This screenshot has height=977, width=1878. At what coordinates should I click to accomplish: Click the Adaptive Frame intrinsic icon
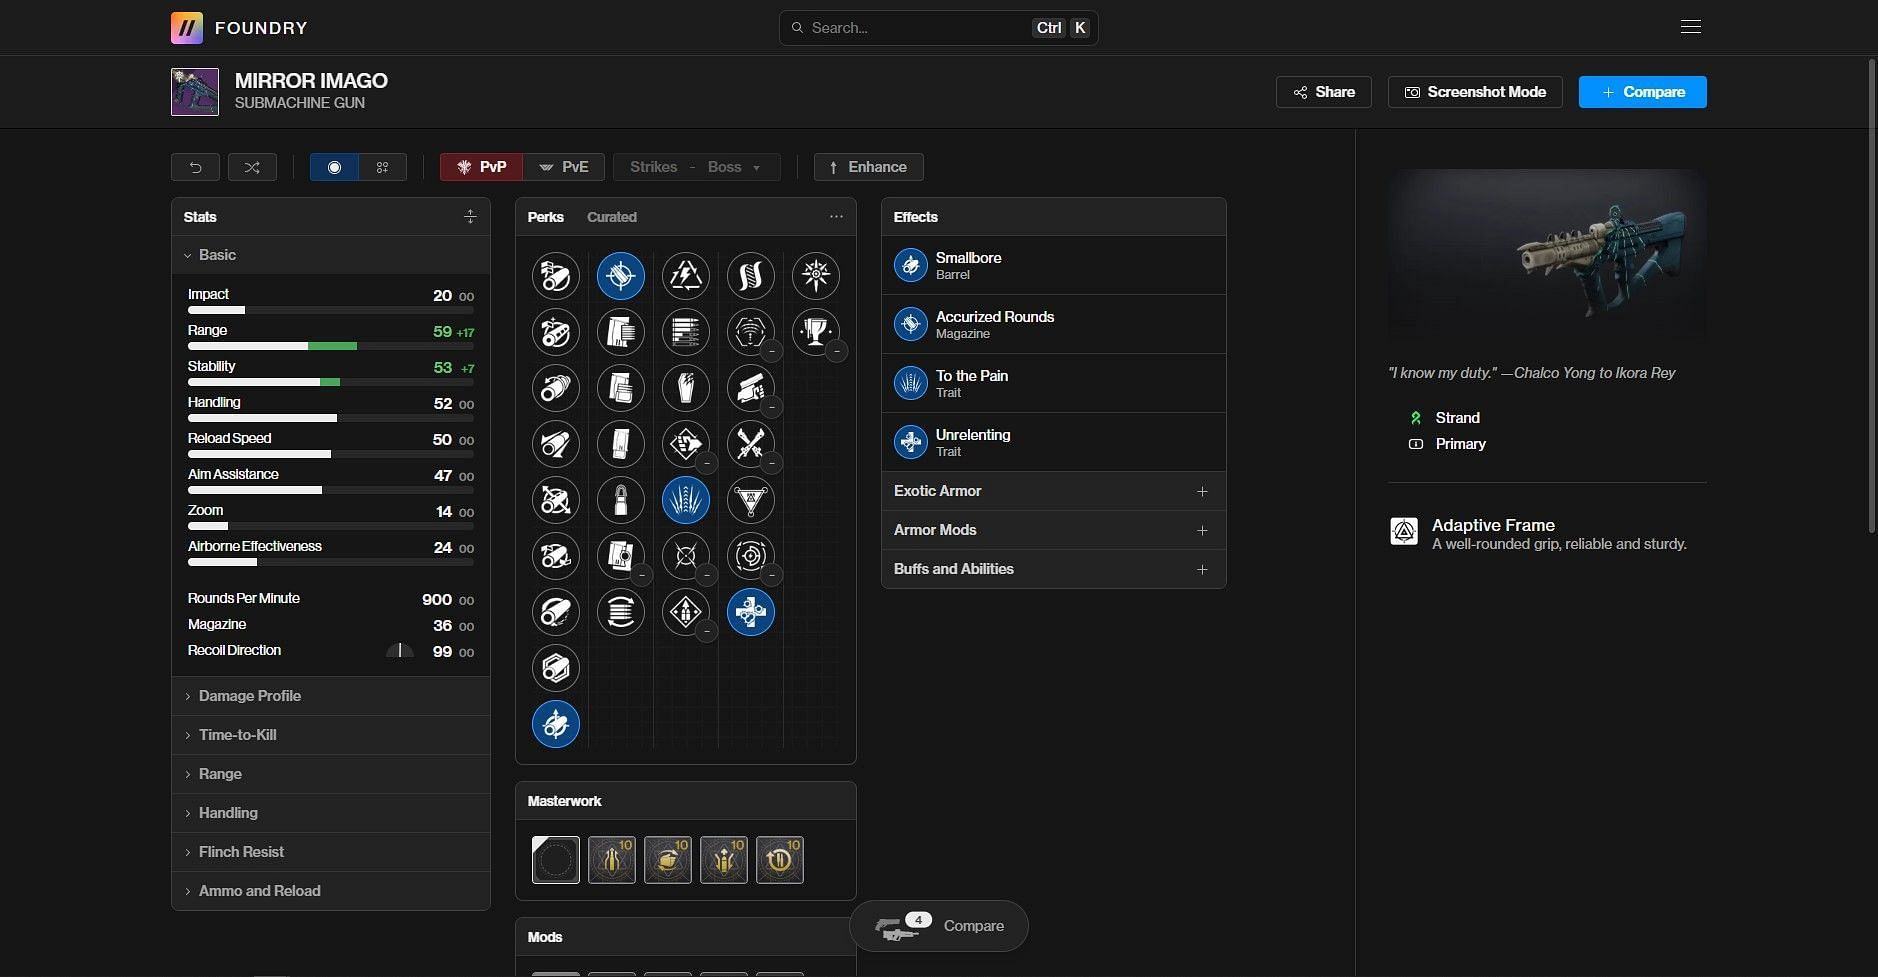pos(1404,531)
